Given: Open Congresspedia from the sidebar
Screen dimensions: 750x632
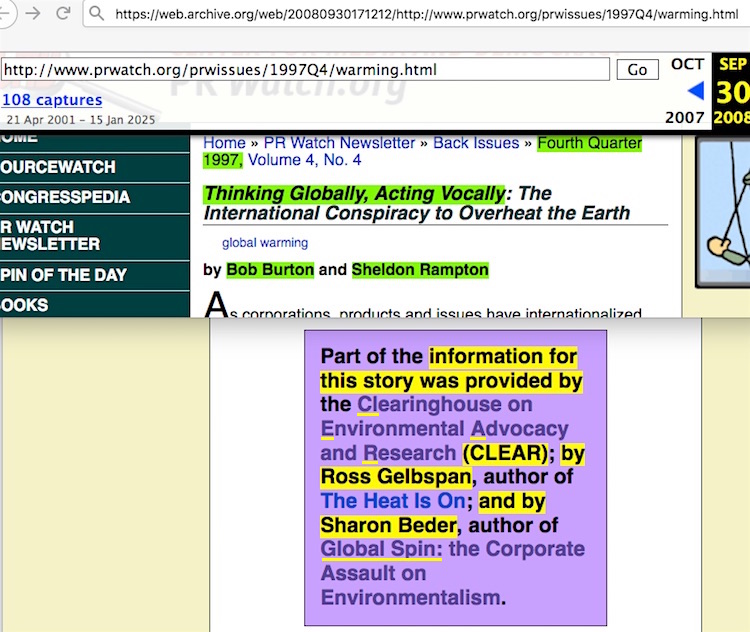Looking at the screenshot, I should [x=66, y=197].
